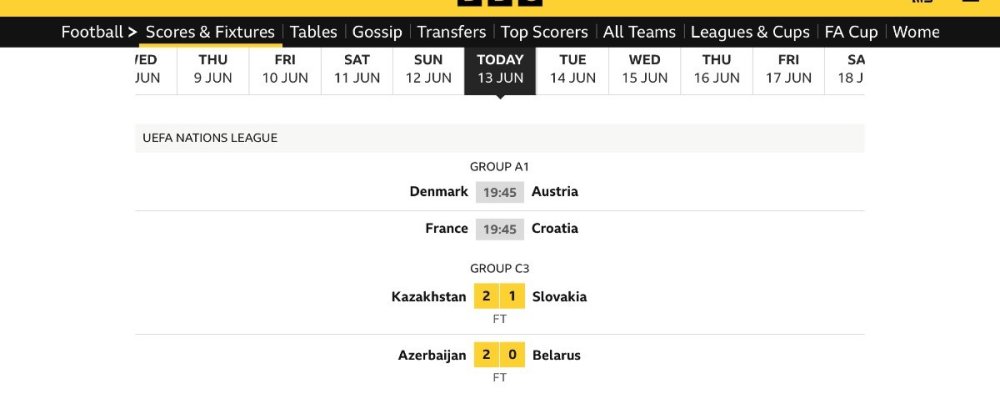Choose Wed 15 Jun date
The height and width of the screenshot is (409, 1000).
[x=645, y=69]
